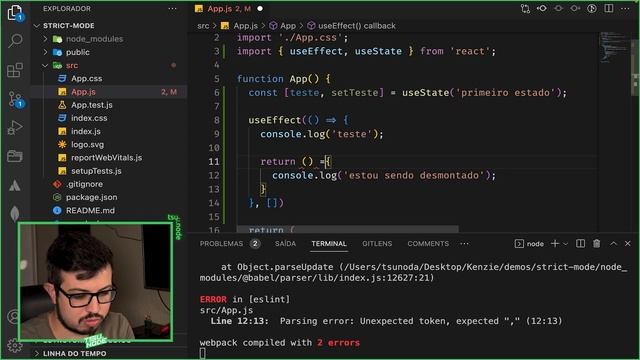This screenshot has height=360, width=640.
Task: Kill terminal with trash icon
Action: [596, 244]
